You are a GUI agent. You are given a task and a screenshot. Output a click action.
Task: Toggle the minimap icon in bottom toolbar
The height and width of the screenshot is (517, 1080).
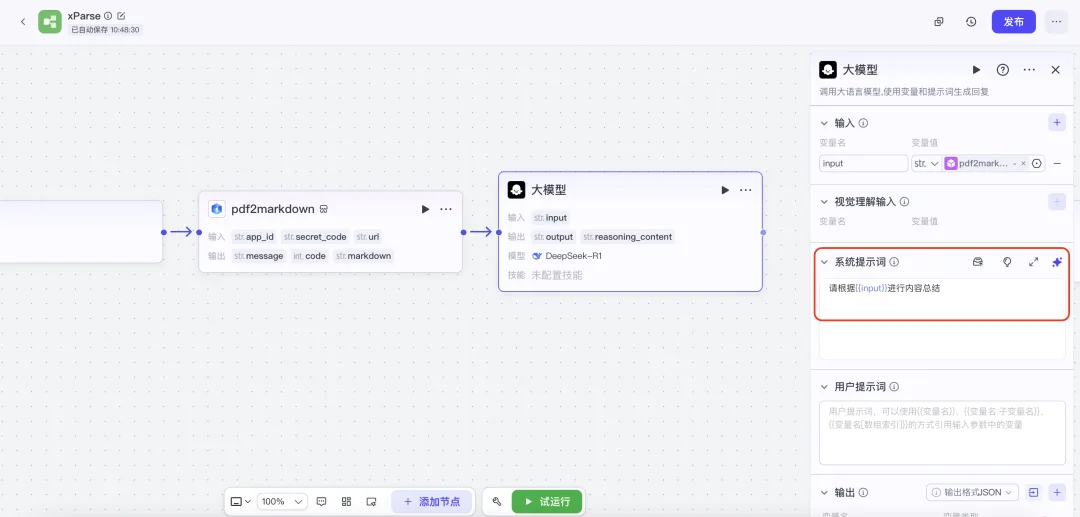371,502
